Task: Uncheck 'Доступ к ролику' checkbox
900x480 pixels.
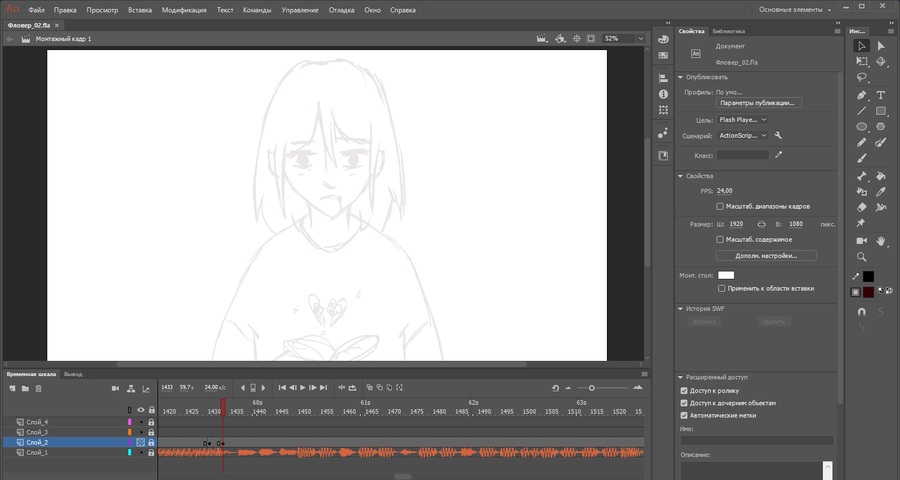Action: click(x=684, y=390)
